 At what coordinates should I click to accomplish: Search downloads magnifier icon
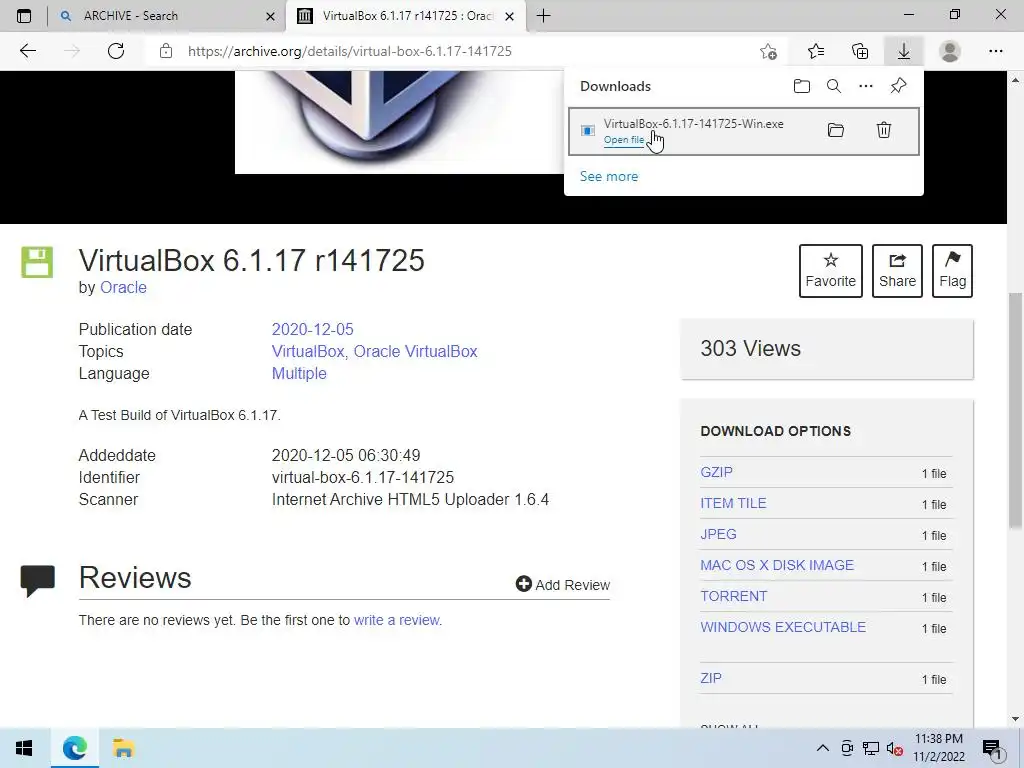tap(834, 86)
